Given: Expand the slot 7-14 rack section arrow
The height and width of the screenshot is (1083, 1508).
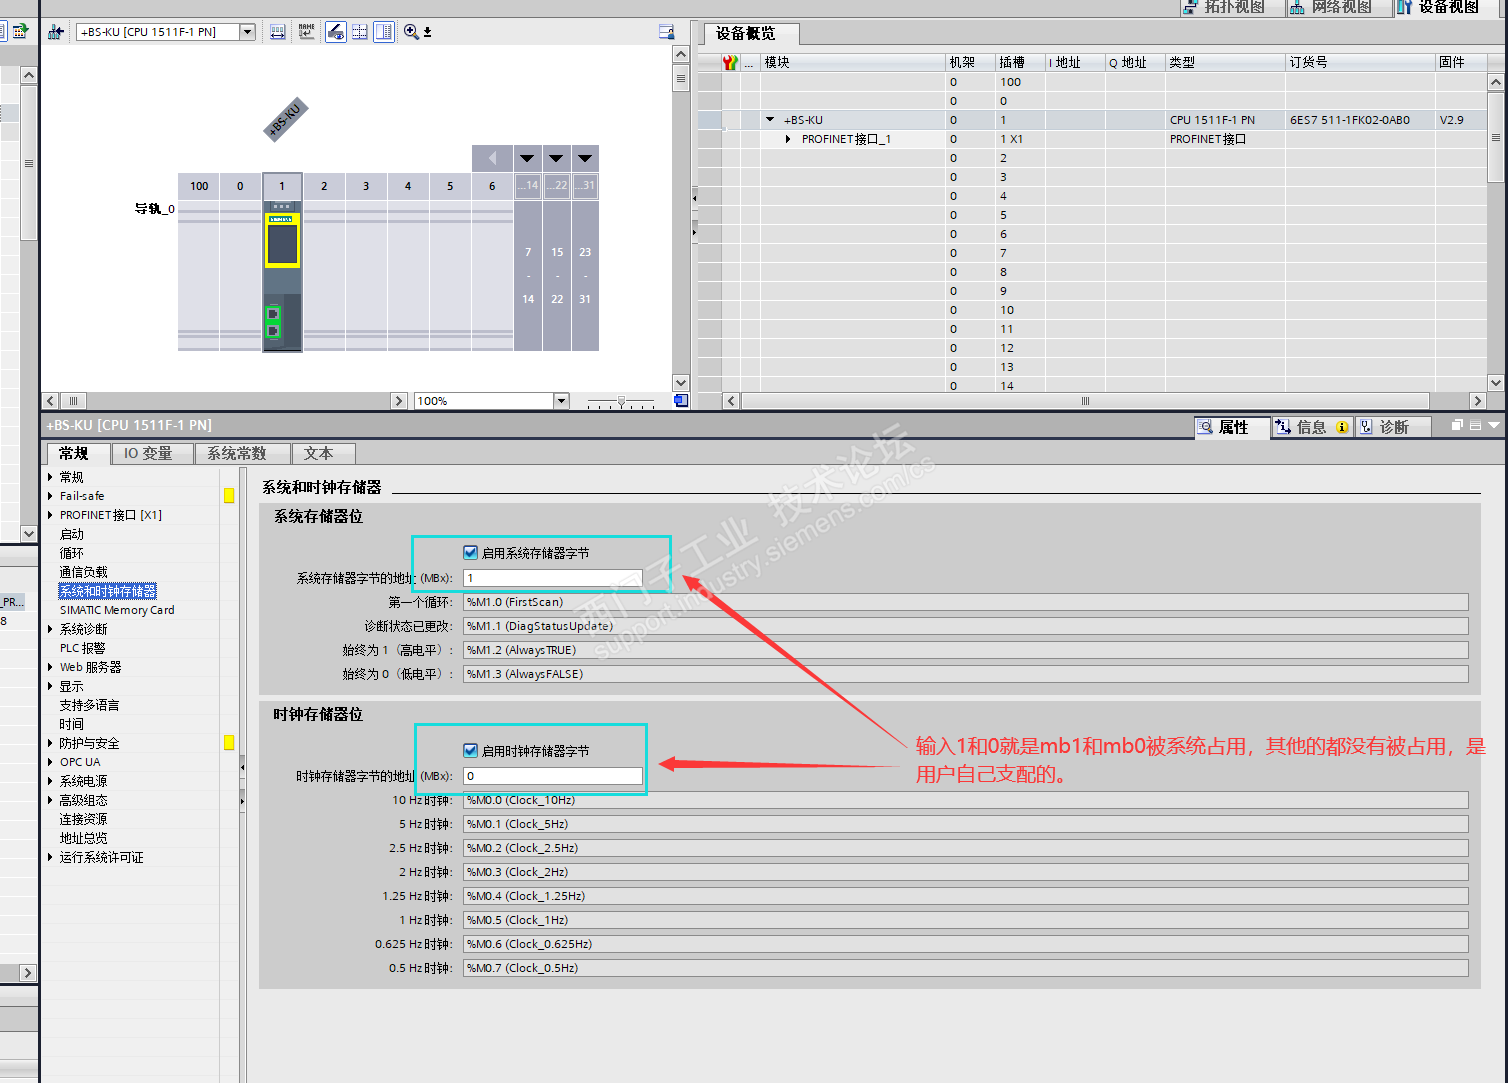Looking at the screenshot, I should coord(527,158).
